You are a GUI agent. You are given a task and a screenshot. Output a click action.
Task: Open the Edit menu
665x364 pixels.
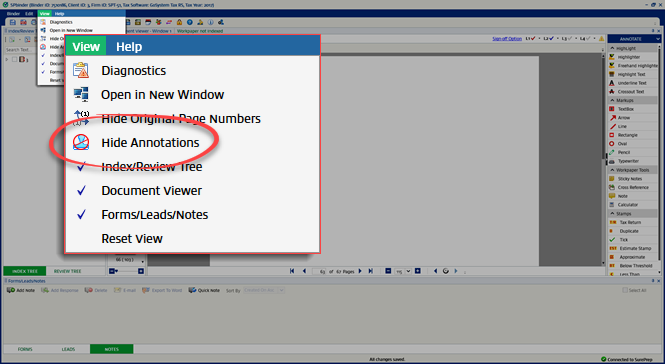[29, 14]
